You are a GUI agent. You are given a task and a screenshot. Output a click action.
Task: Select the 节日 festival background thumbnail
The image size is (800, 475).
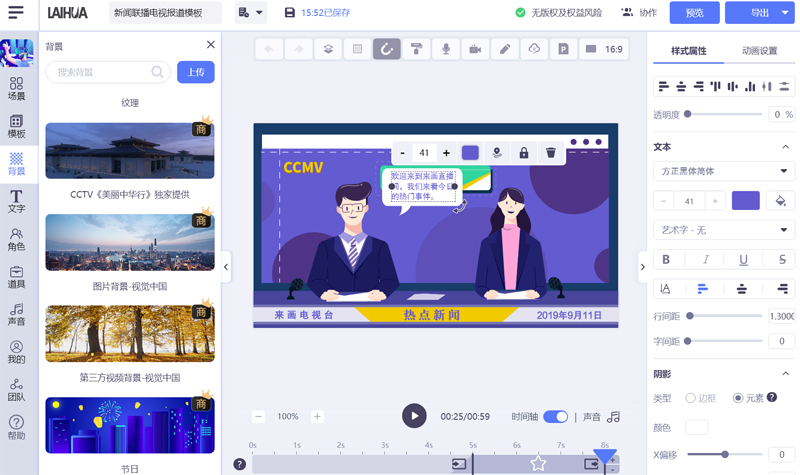(x=130, y=426)
